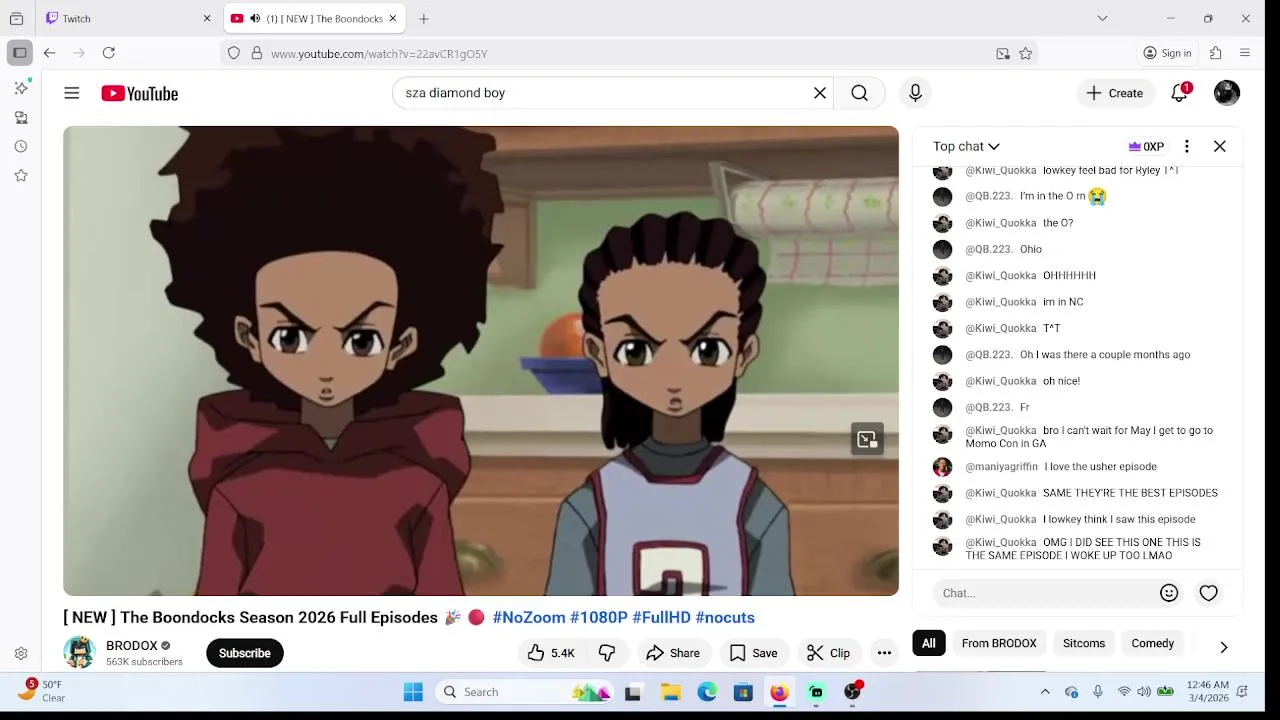Close the Twitch tab
The height and width of the screenshot is (720, 1280).
[207, 18]
